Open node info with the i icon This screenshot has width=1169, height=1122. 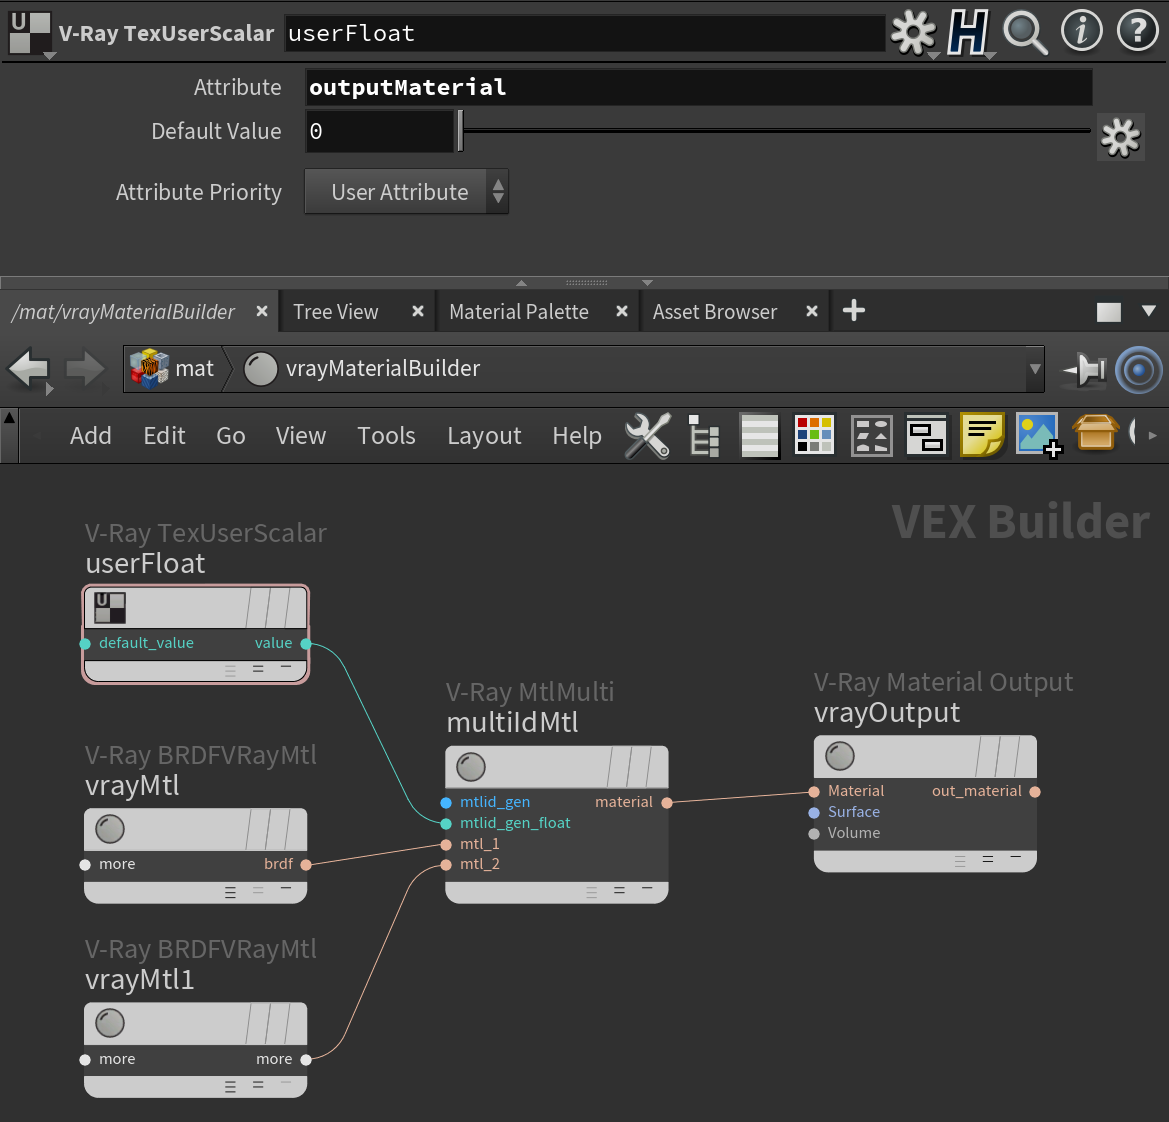click(1082, 31)
